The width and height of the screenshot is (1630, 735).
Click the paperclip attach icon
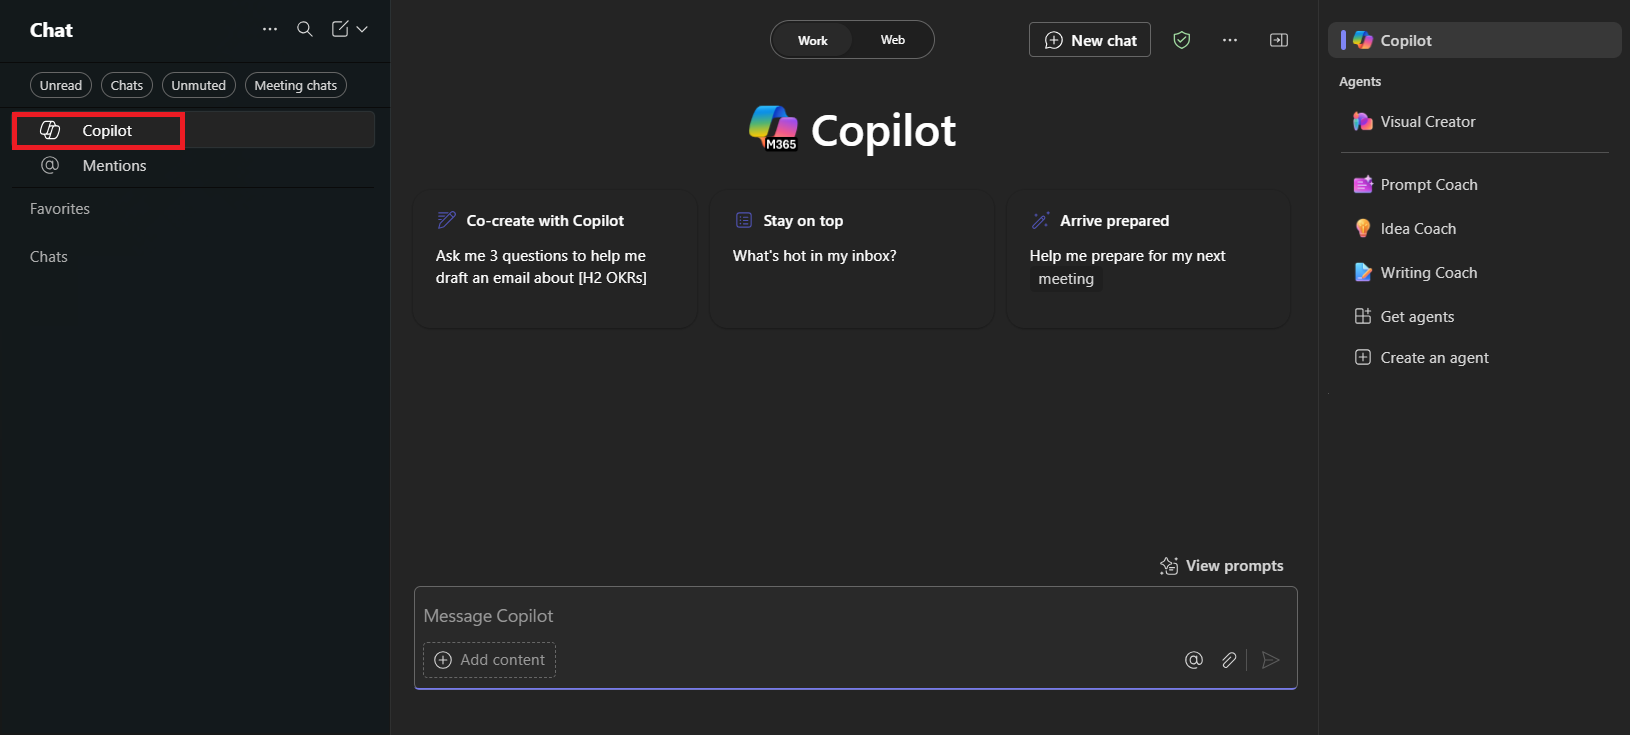click(1229, 660)
